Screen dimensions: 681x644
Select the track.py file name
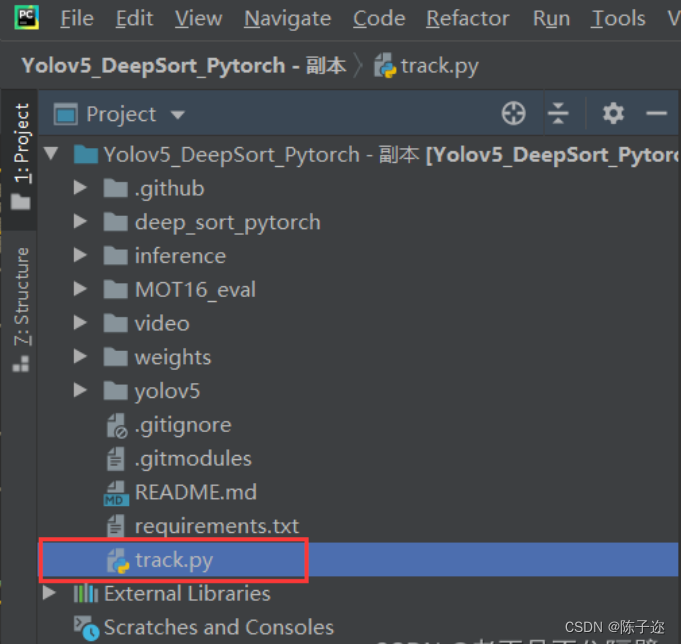coord(174,560)
